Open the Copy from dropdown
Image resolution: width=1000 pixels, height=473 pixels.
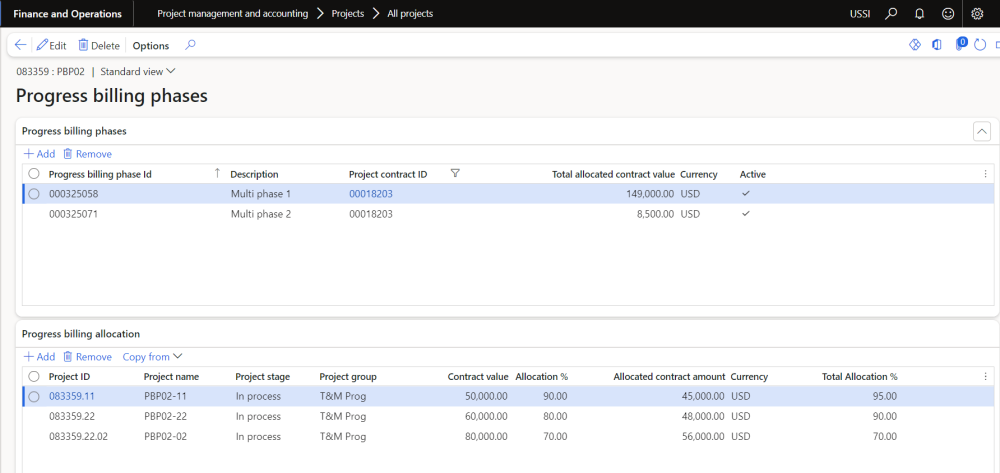(x=152, y=357)
